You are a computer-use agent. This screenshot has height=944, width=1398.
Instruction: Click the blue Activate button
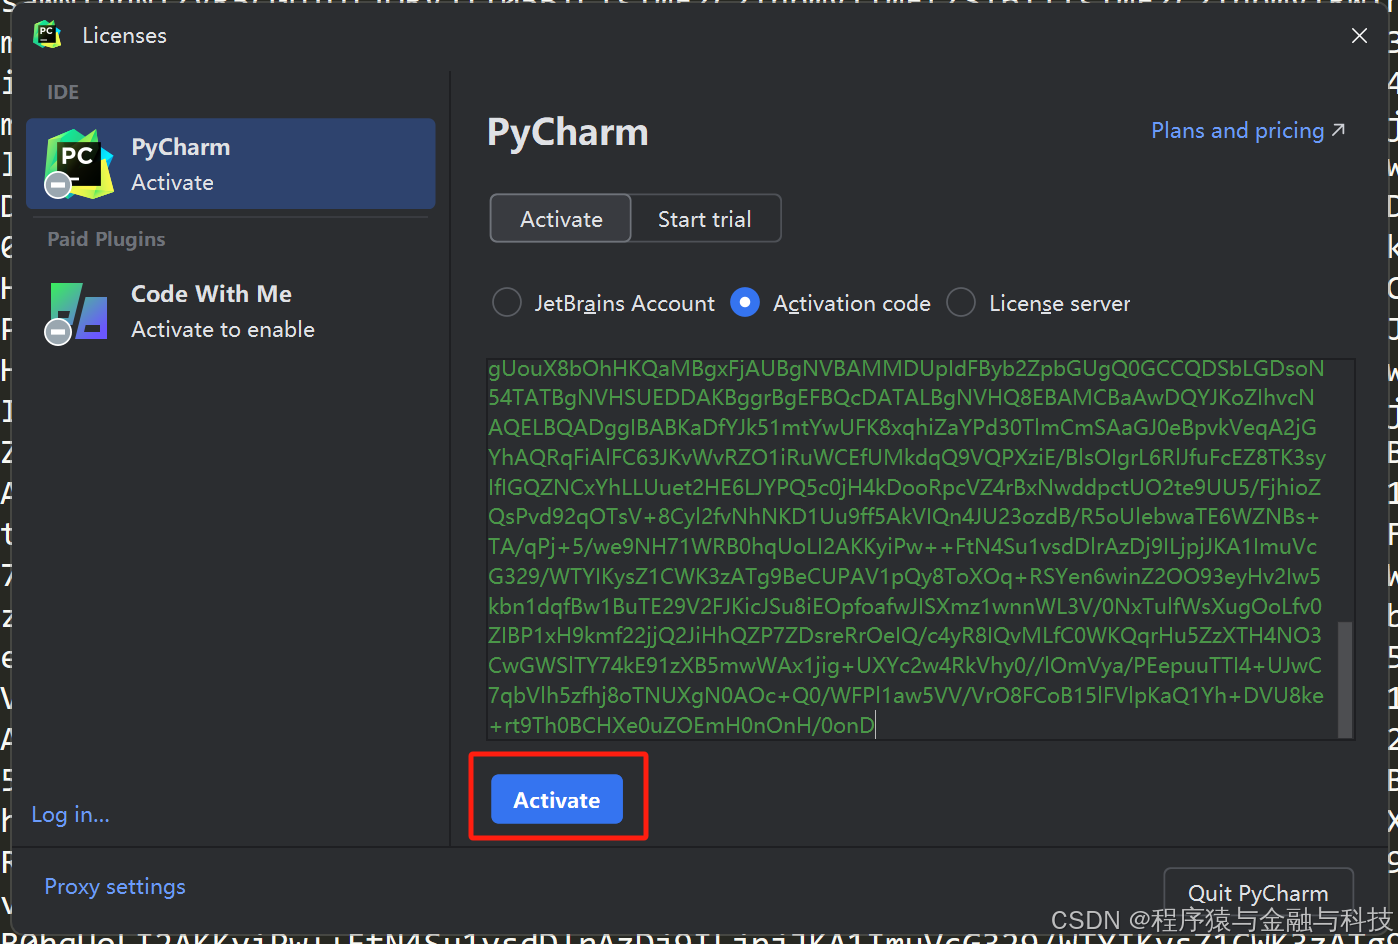click(557, 799)
